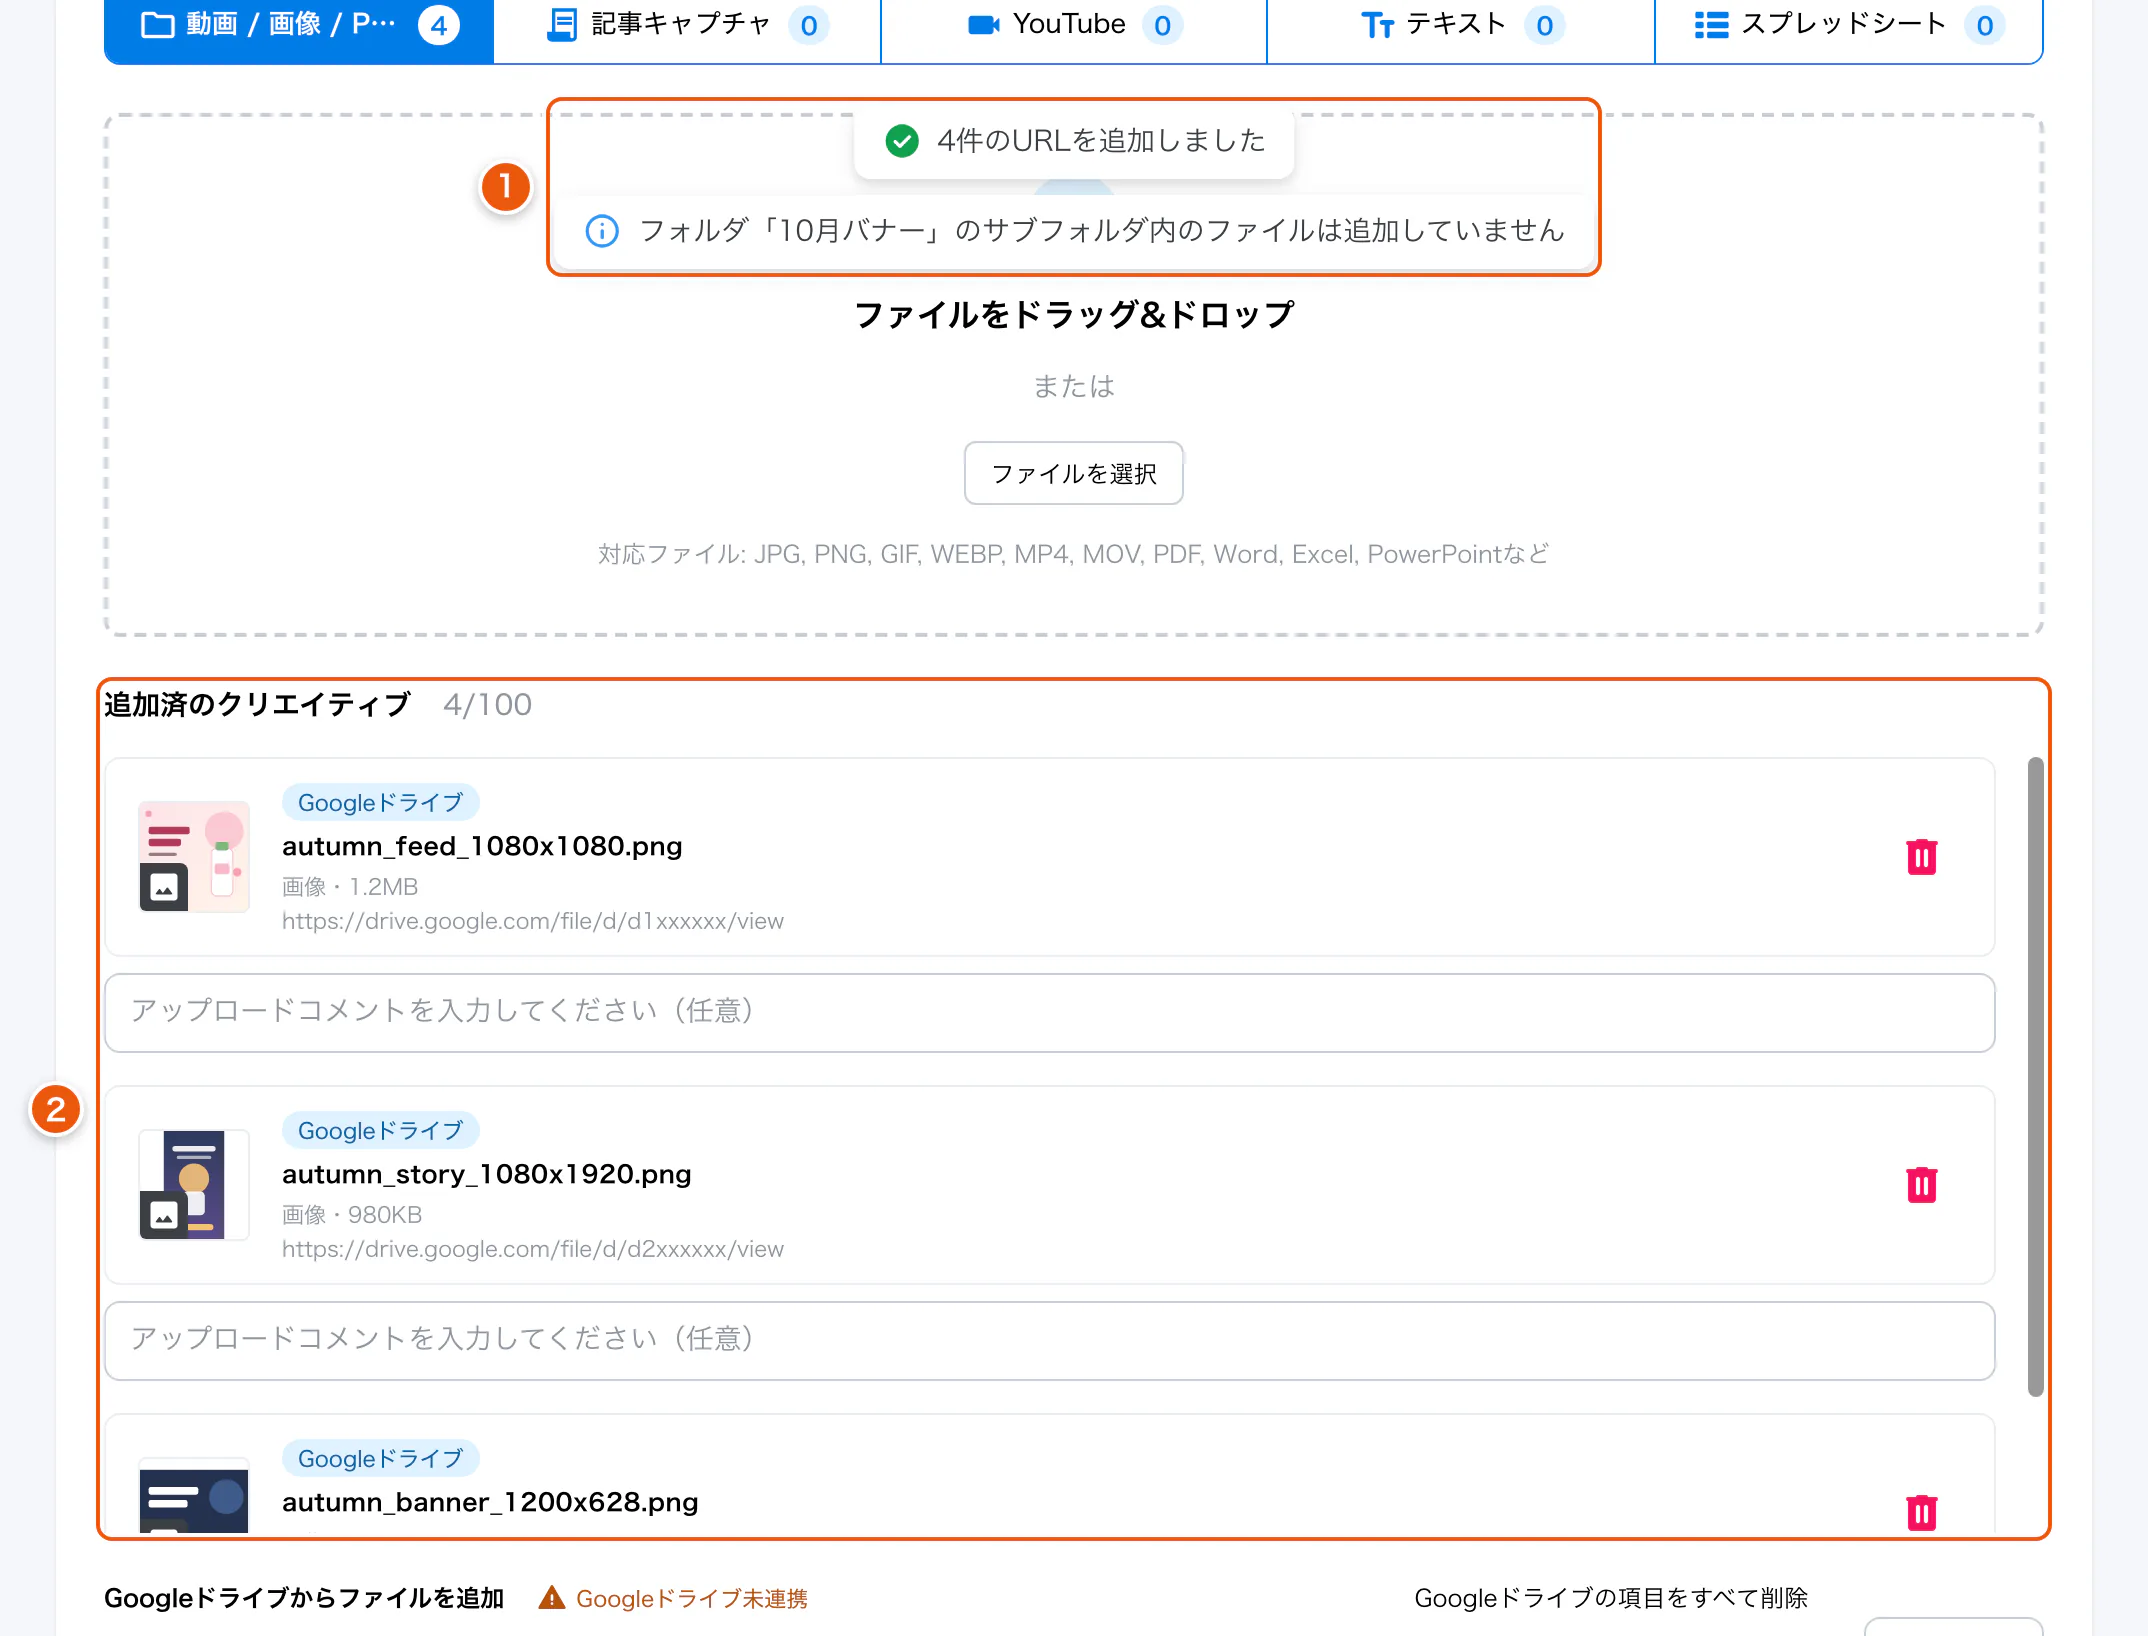Image resolution: width=2148 pixels, height=1636 pixels.
Task: Click the 画像・980KB file info
Action: [x=352, y=1215]
